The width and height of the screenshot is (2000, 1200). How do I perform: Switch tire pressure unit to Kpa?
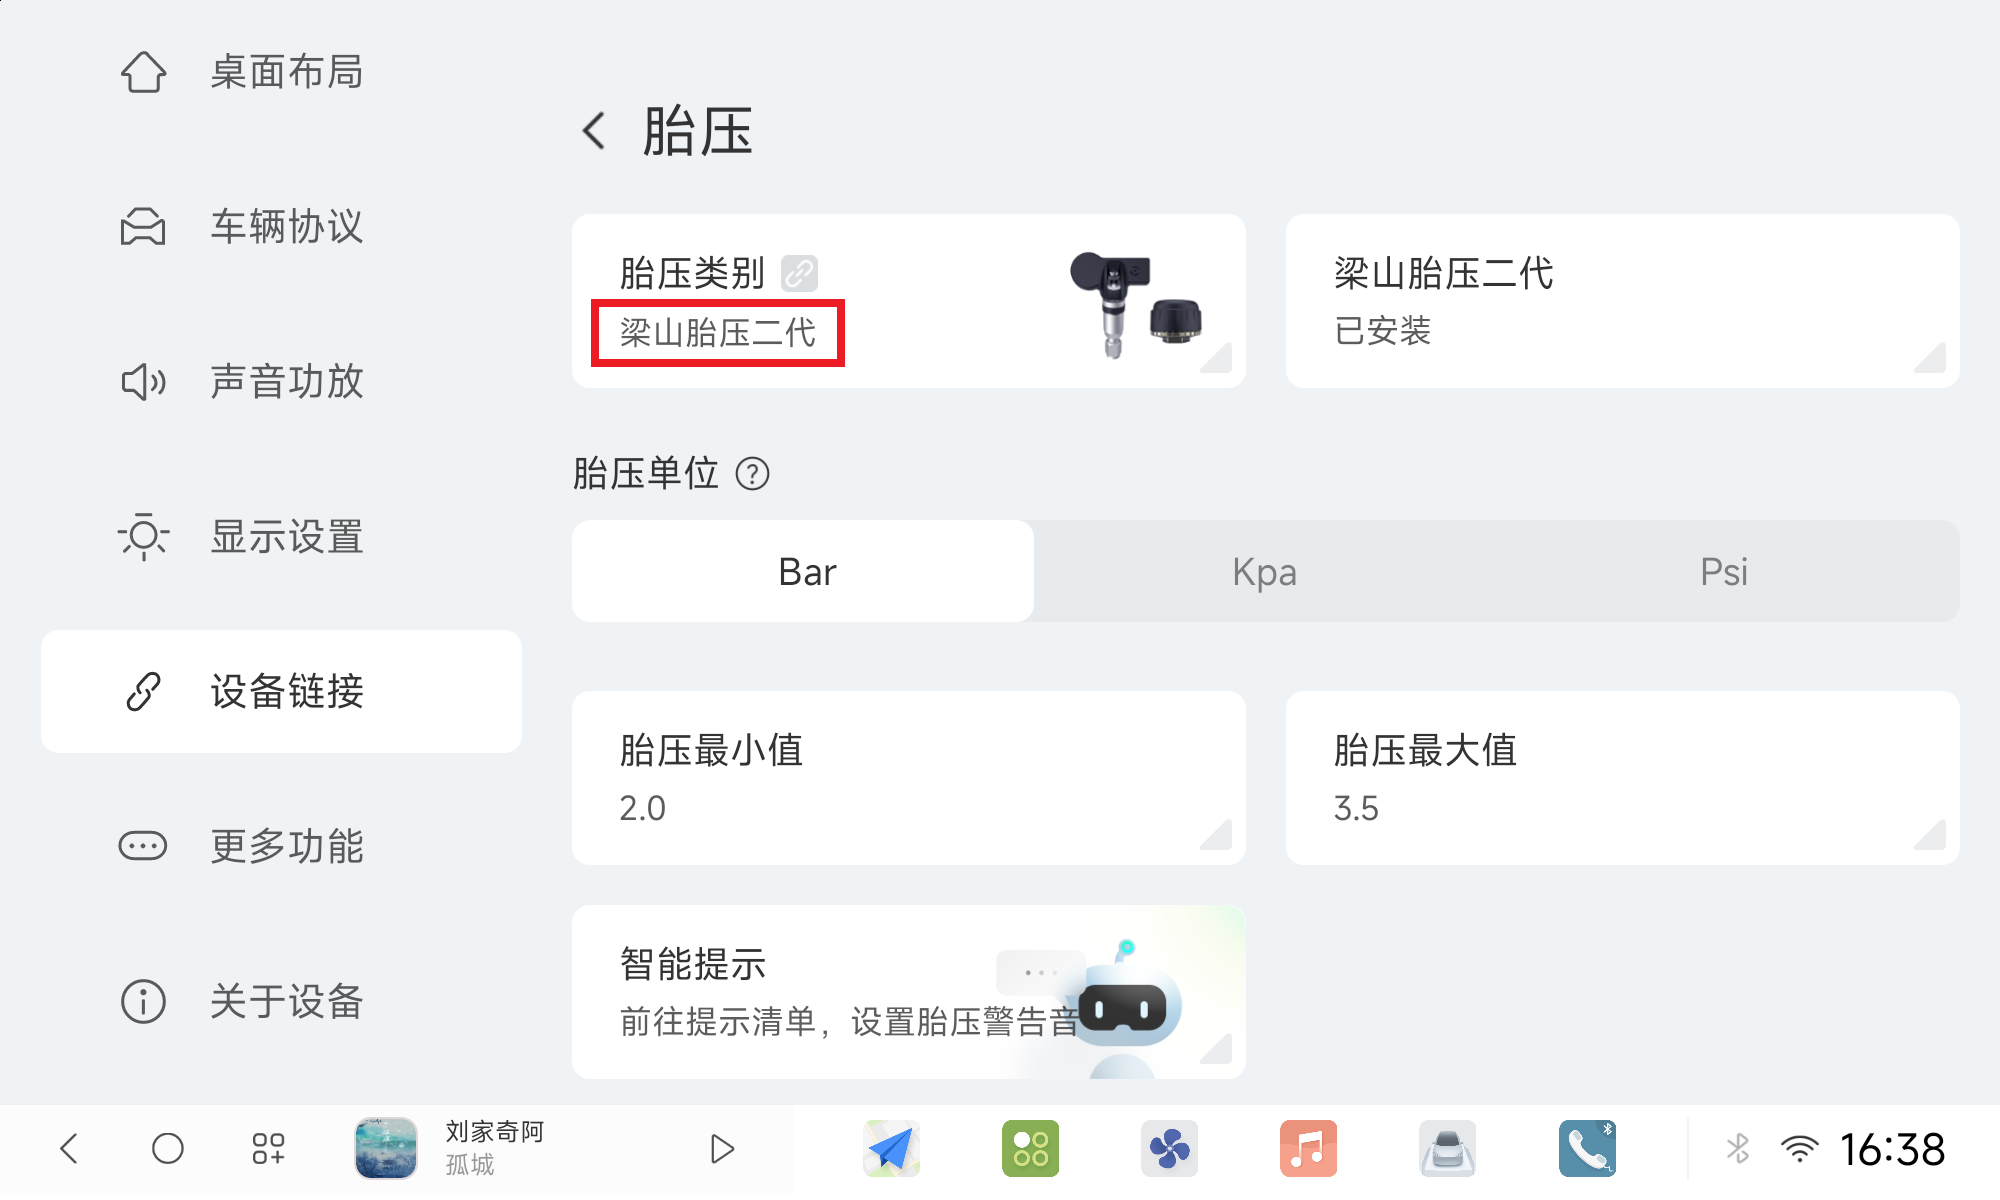pos(1264,571)
